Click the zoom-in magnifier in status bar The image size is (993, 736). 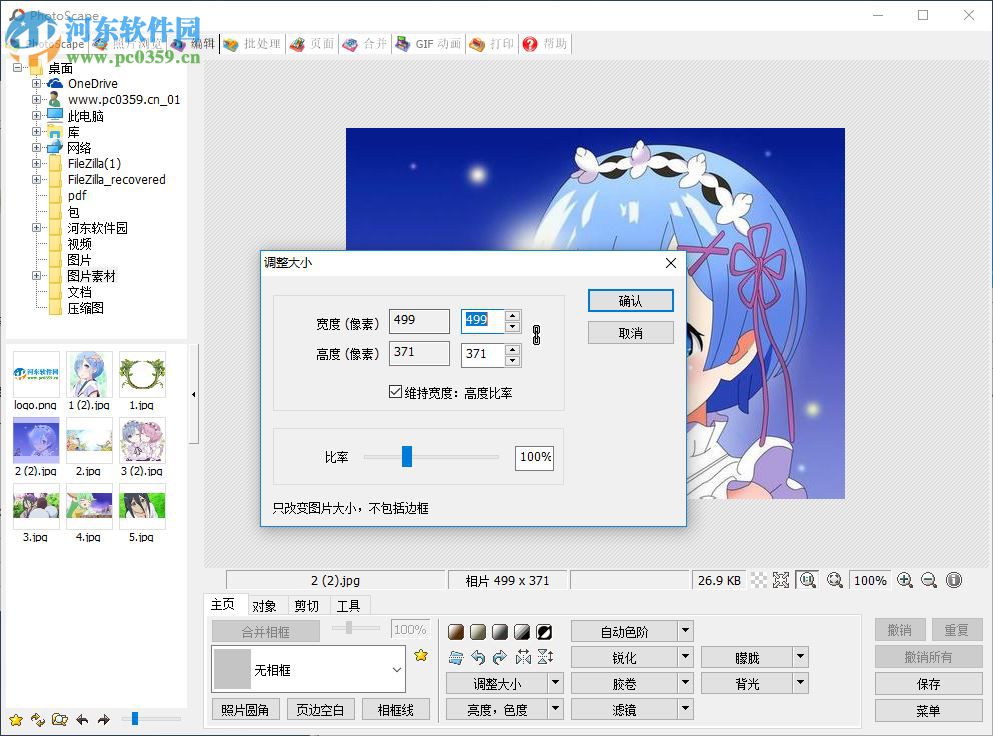click(x=905, y=580)
